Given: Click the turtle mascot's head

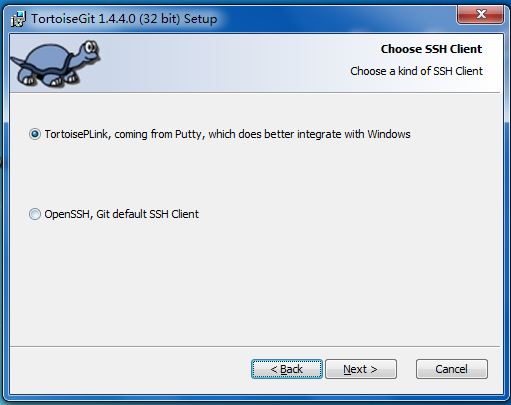Looking at the screenshot, I should click(x=89, y=51).
